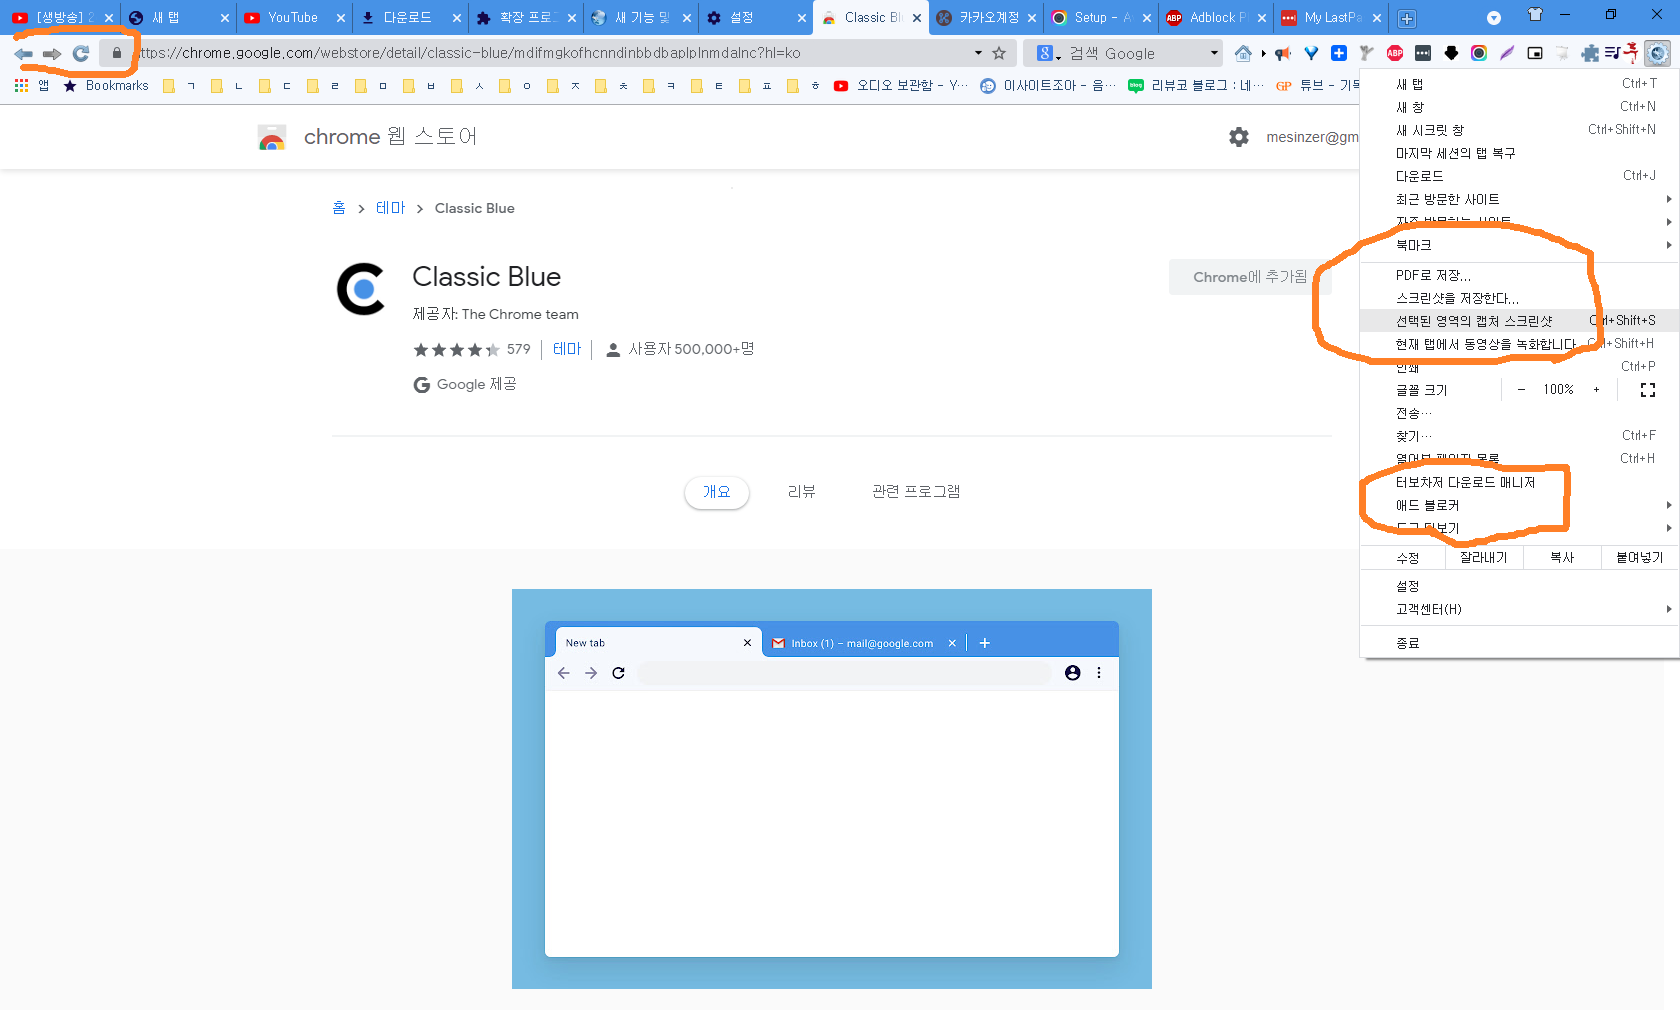Open the red ABP Adblock extension icon
Viewport: 1680px width, 1010px height.
click(x=1395, y=53)
